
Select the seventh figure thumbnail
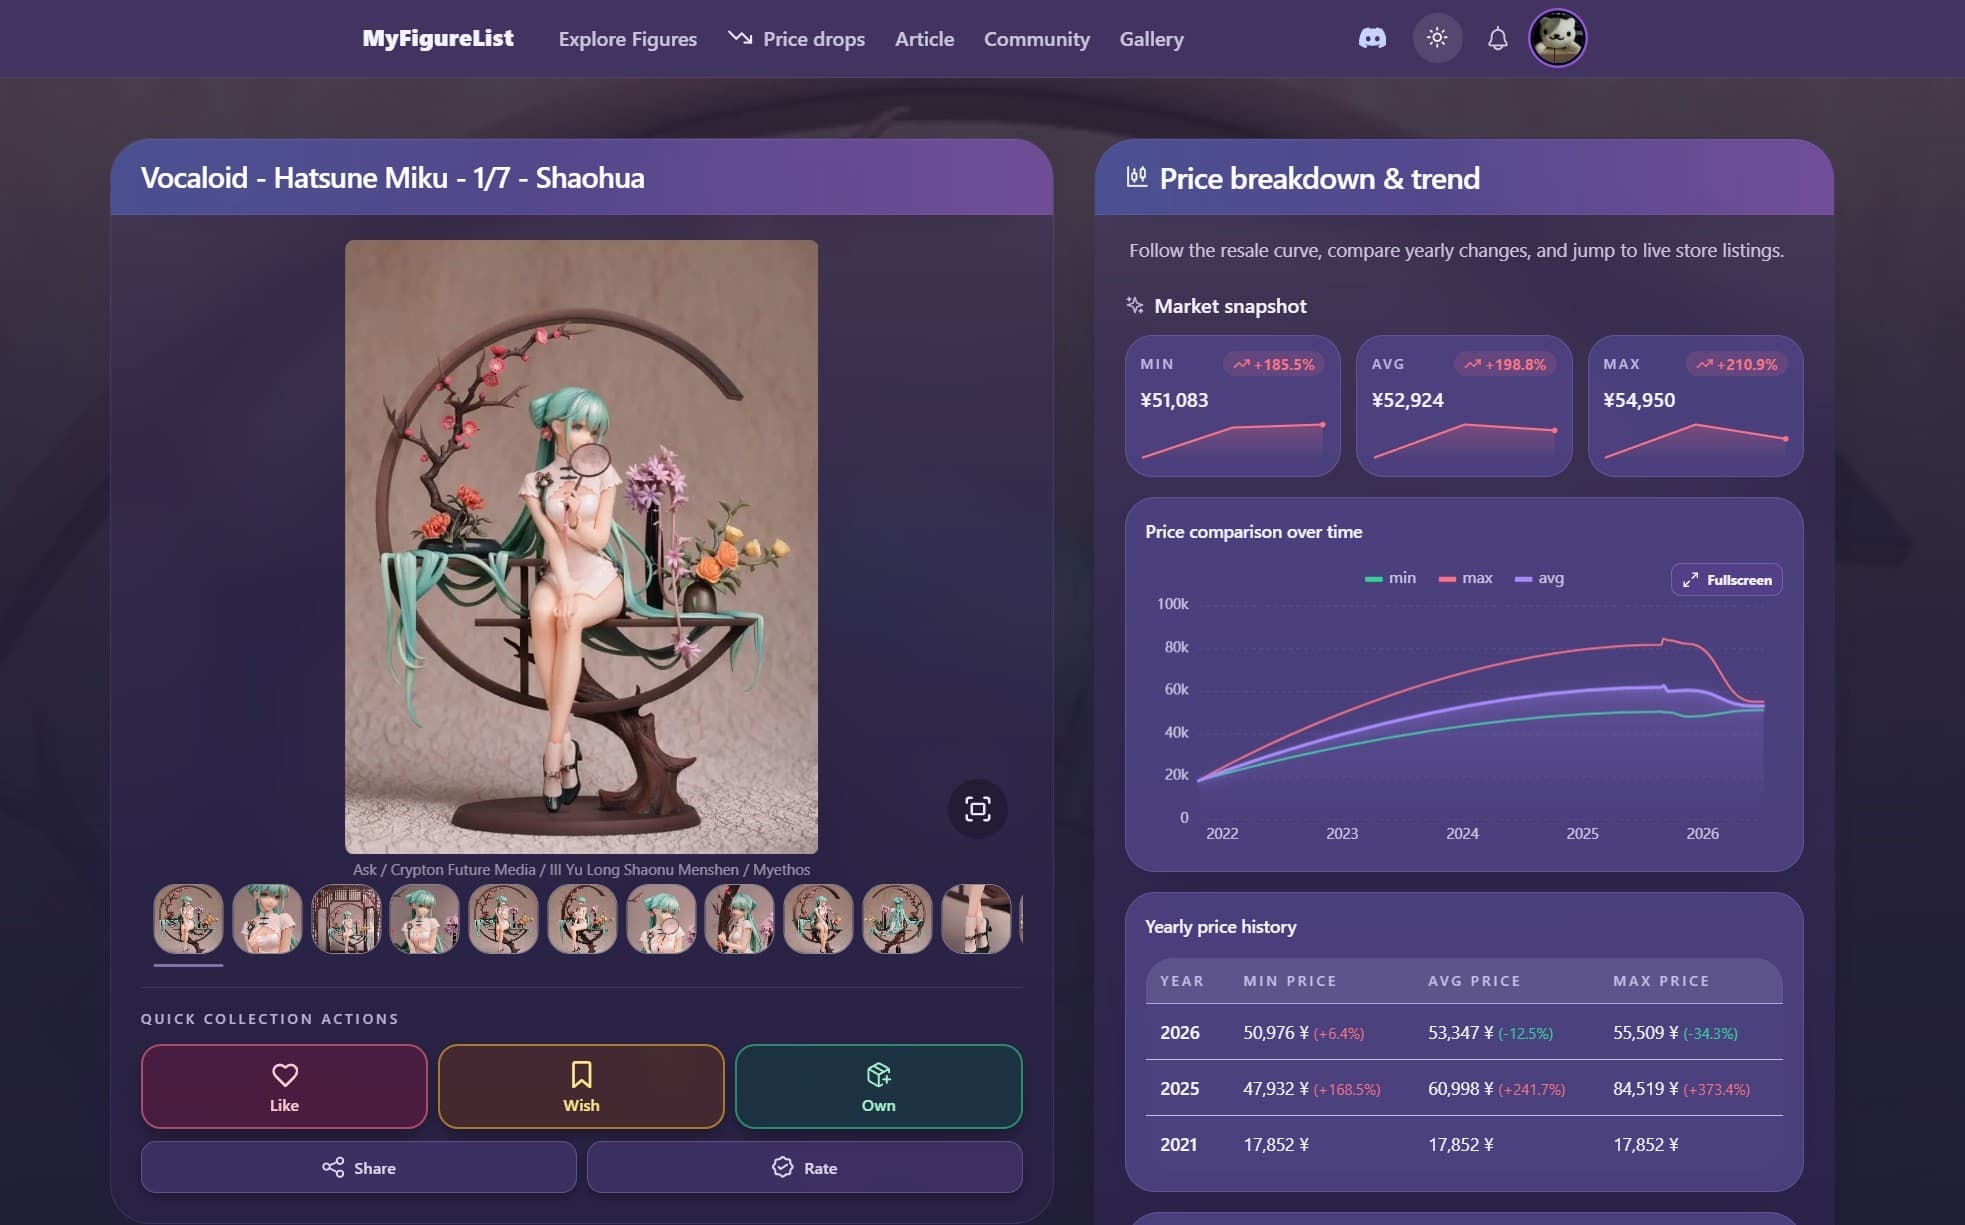[661, 918]
